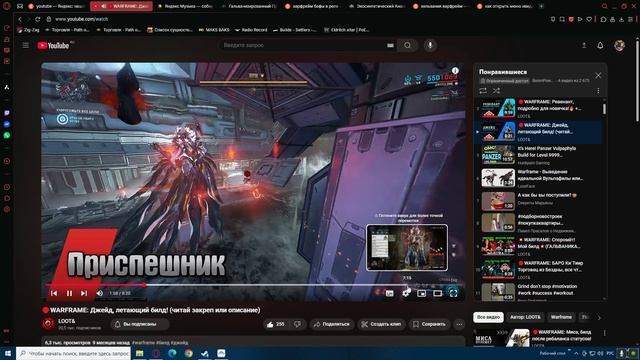Reload the page with the refresh icon
Image resolution: width=640 pixels, height=360 pixels.
[38, 19]
